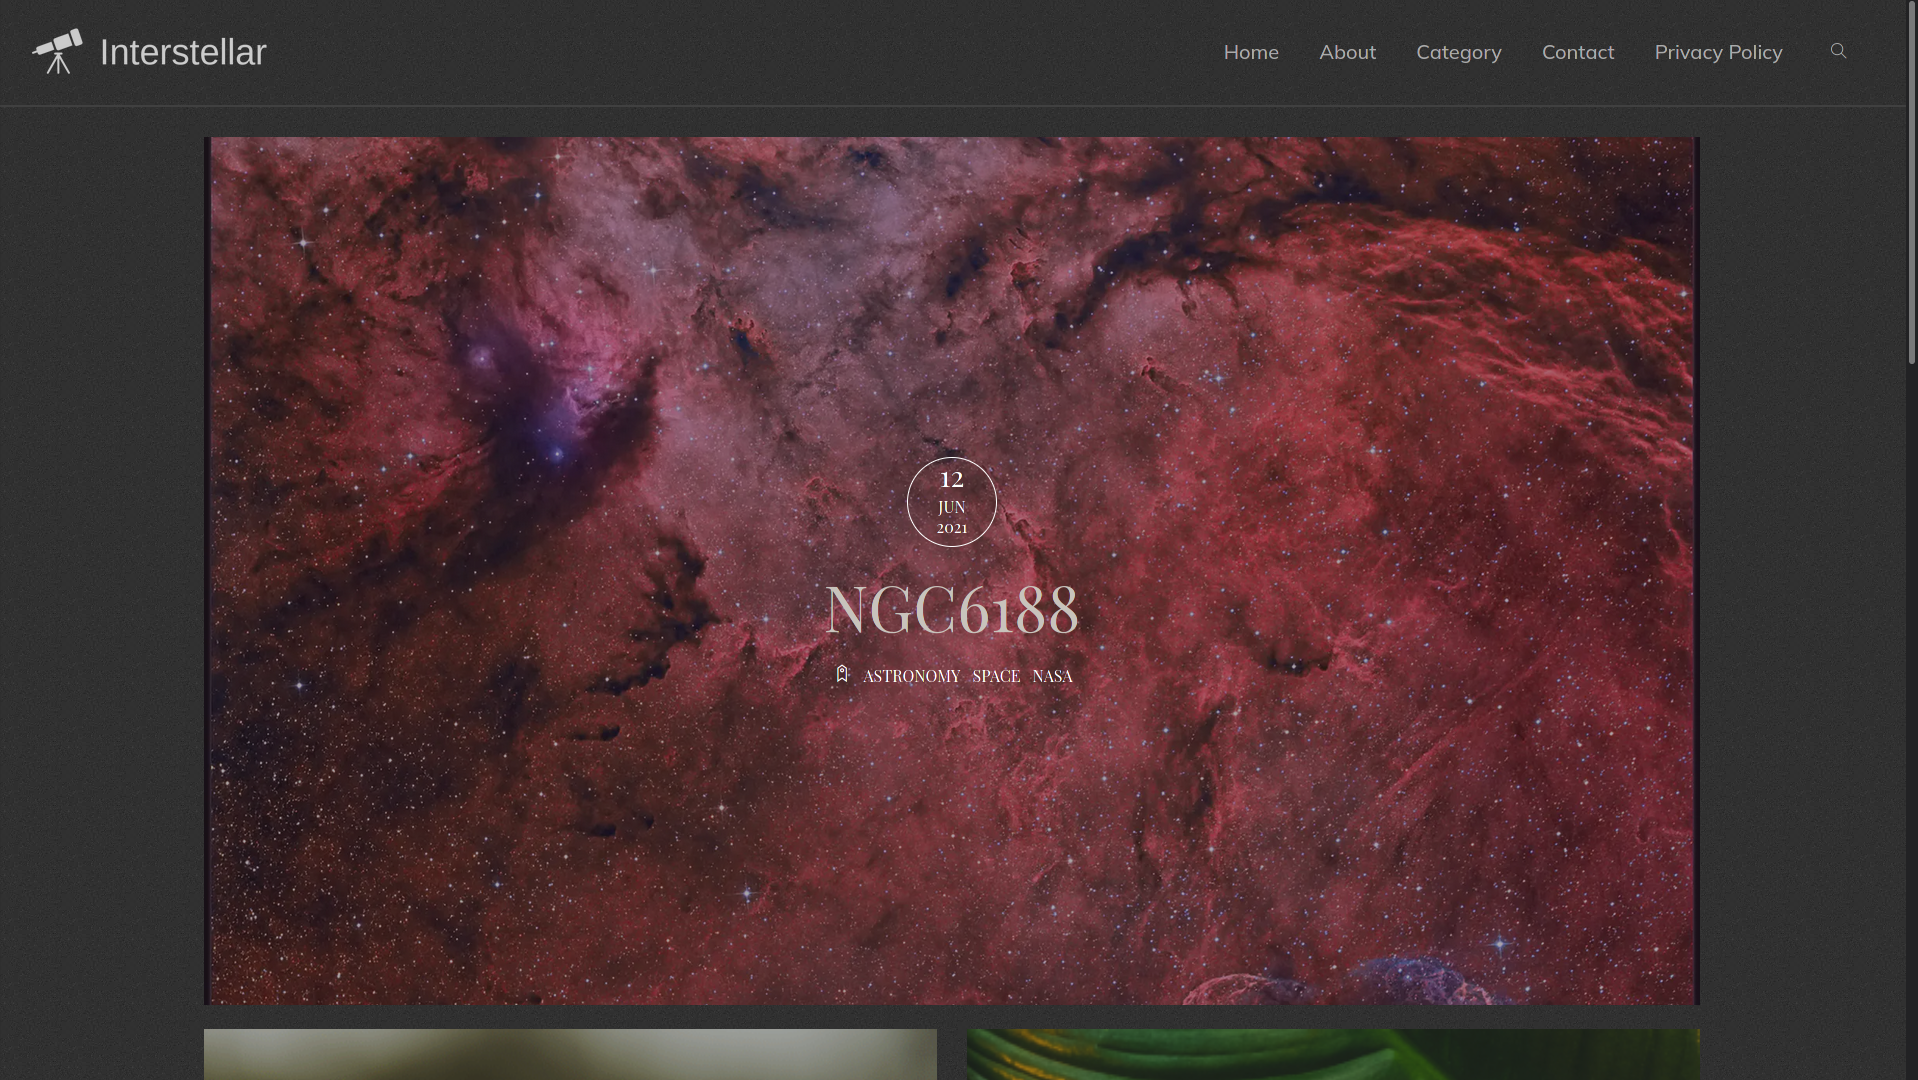Select the ASTRONOMY tag
Screen dimensions: 1918x1080
pos(911,676)
